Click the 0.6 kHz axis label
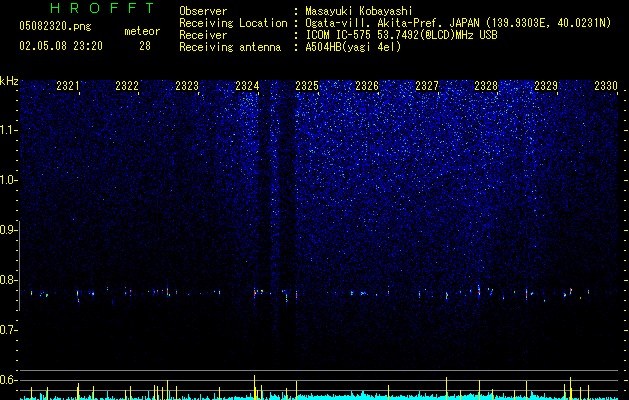Screen dimensions: 629x400 7,380
